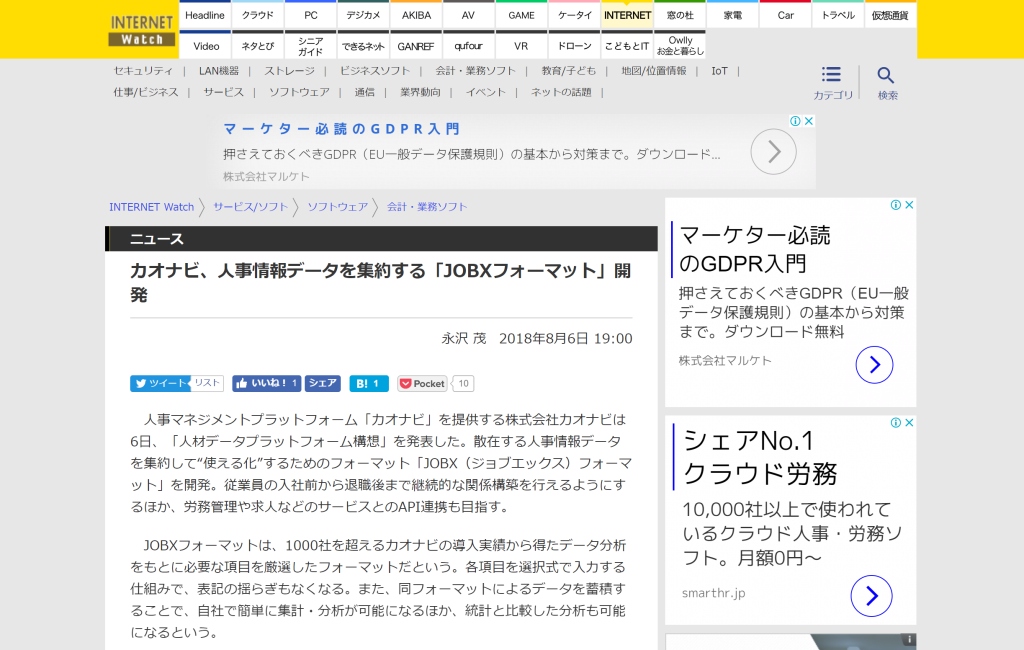Viewport: 1024px width, 650px height.
Task: Open the 地図/位置情報 category link
Action: [x=654, y=71]
